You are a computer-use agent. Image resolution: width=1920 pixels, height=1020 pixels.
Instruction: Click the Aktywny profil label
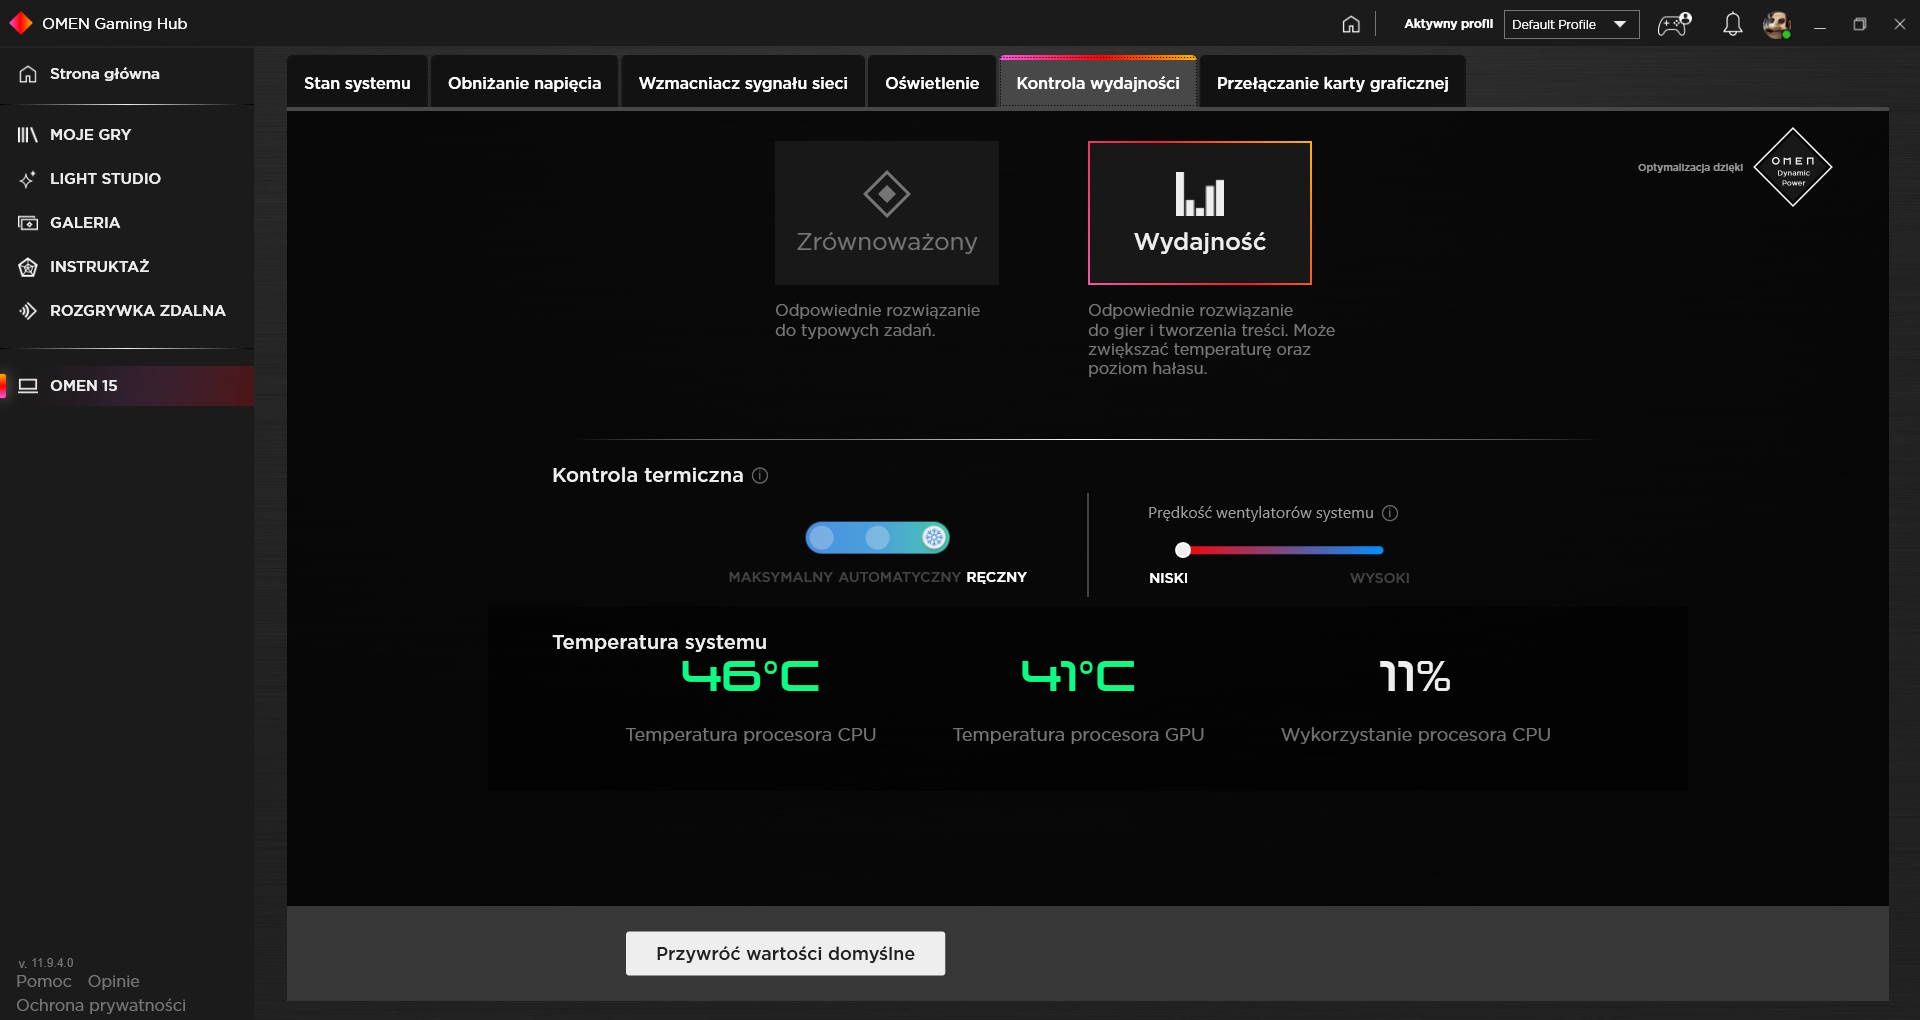pos(1448,24)
